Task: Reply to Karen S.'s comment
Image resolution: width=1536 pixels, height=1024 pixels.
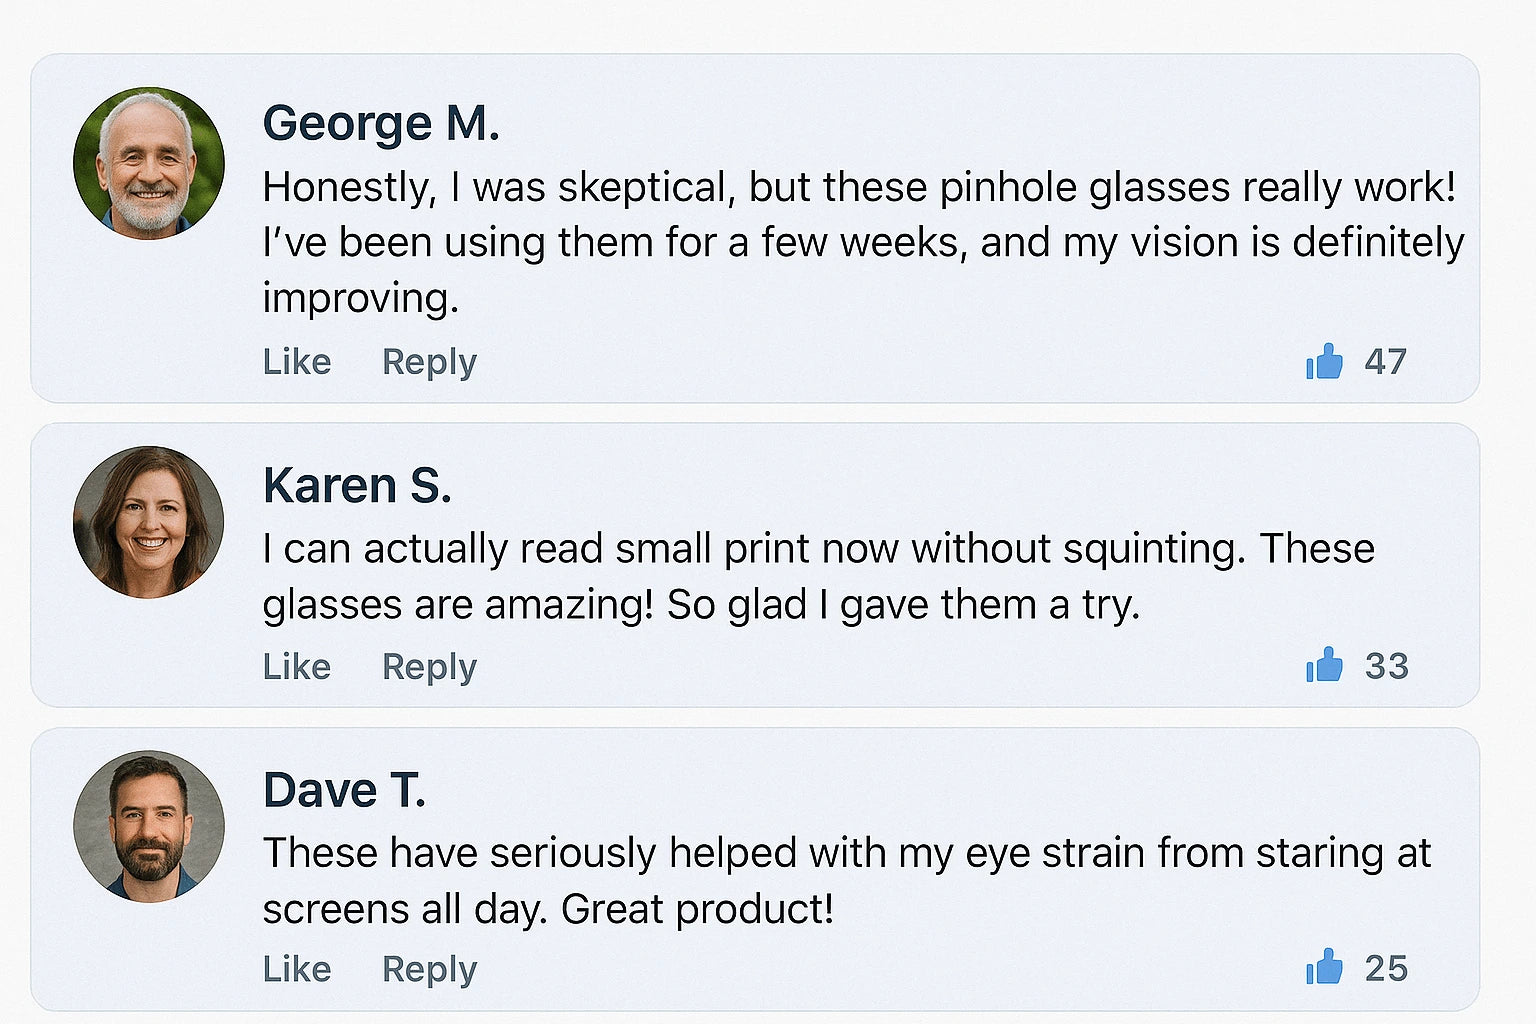Action: (429, 667)
